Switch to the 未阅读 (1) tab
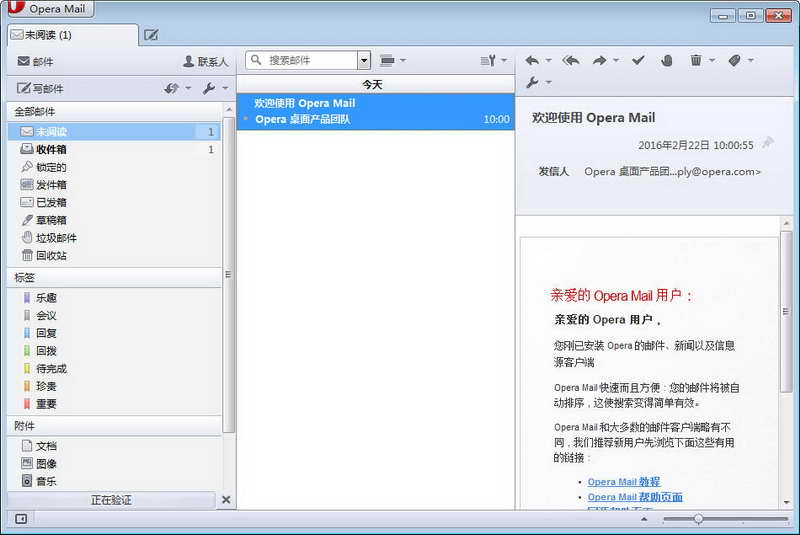This screenshot has width=800, height=535. click(x=72, y=35)
